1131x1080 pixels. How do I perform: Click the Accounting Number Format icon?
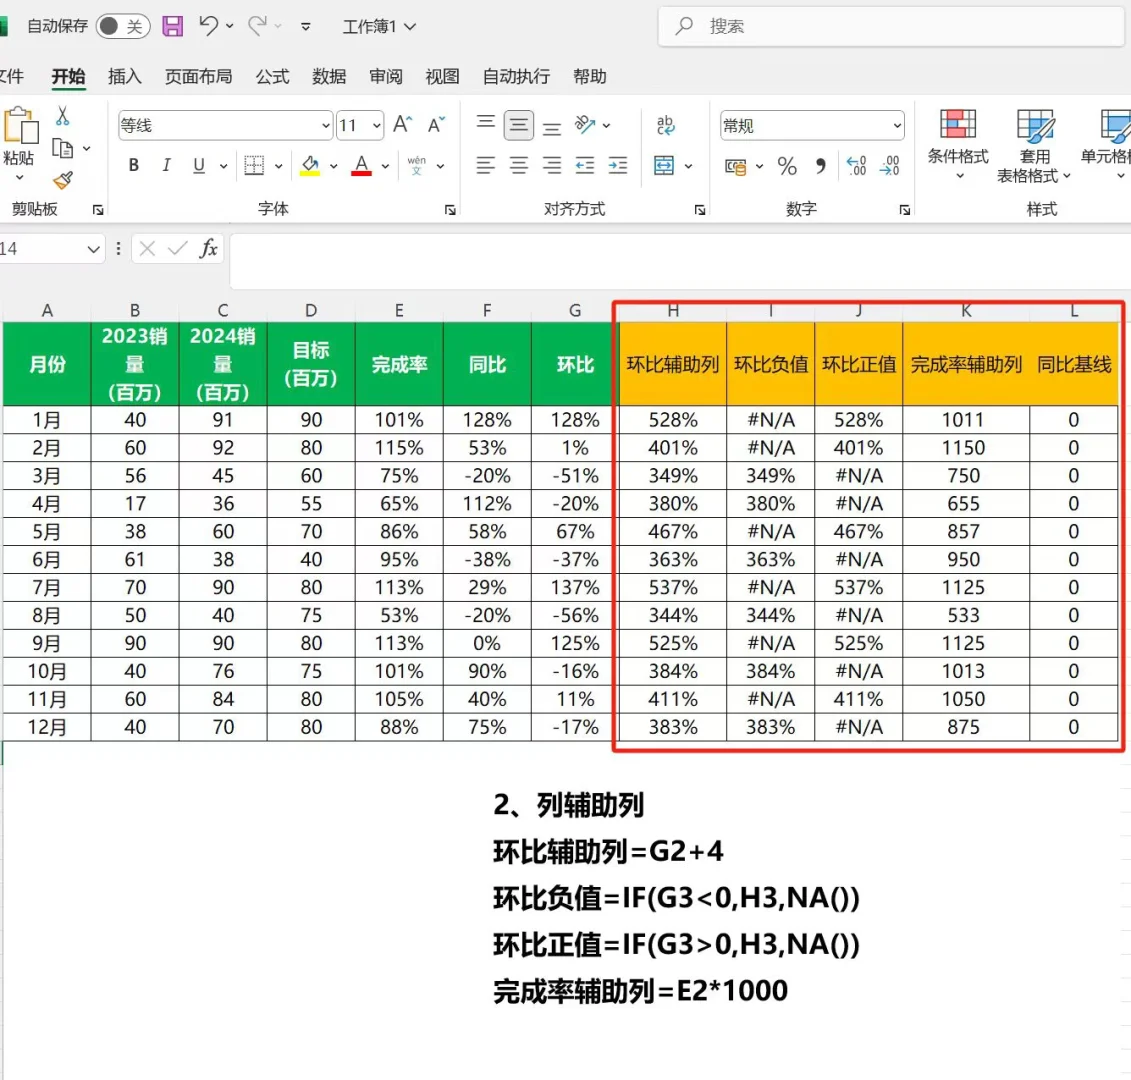pos(736,167)
